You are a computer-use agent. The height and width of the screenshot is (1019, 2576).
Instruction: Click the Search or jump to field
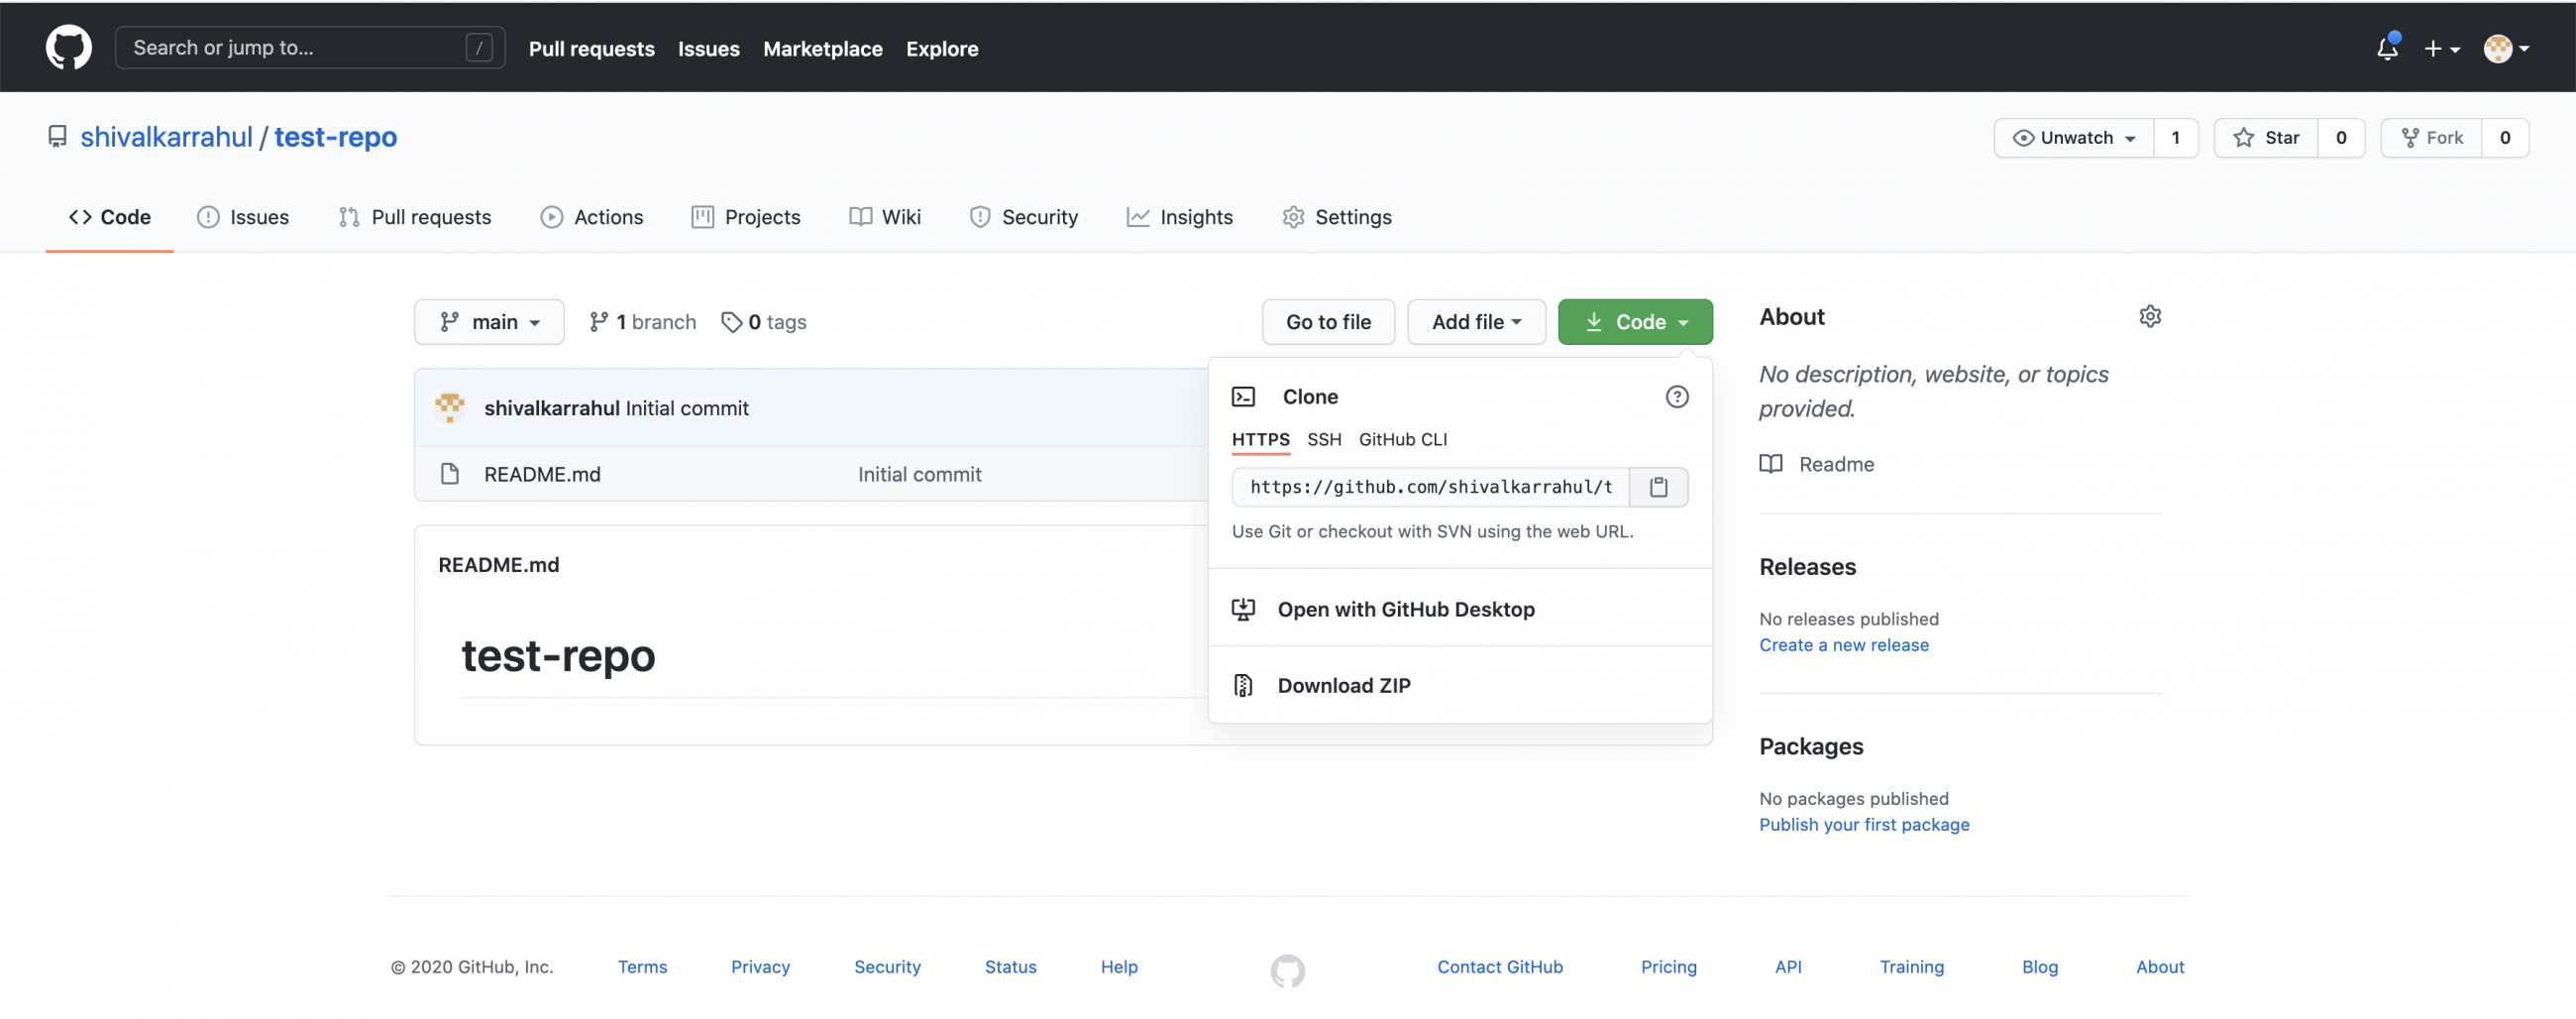310,47
